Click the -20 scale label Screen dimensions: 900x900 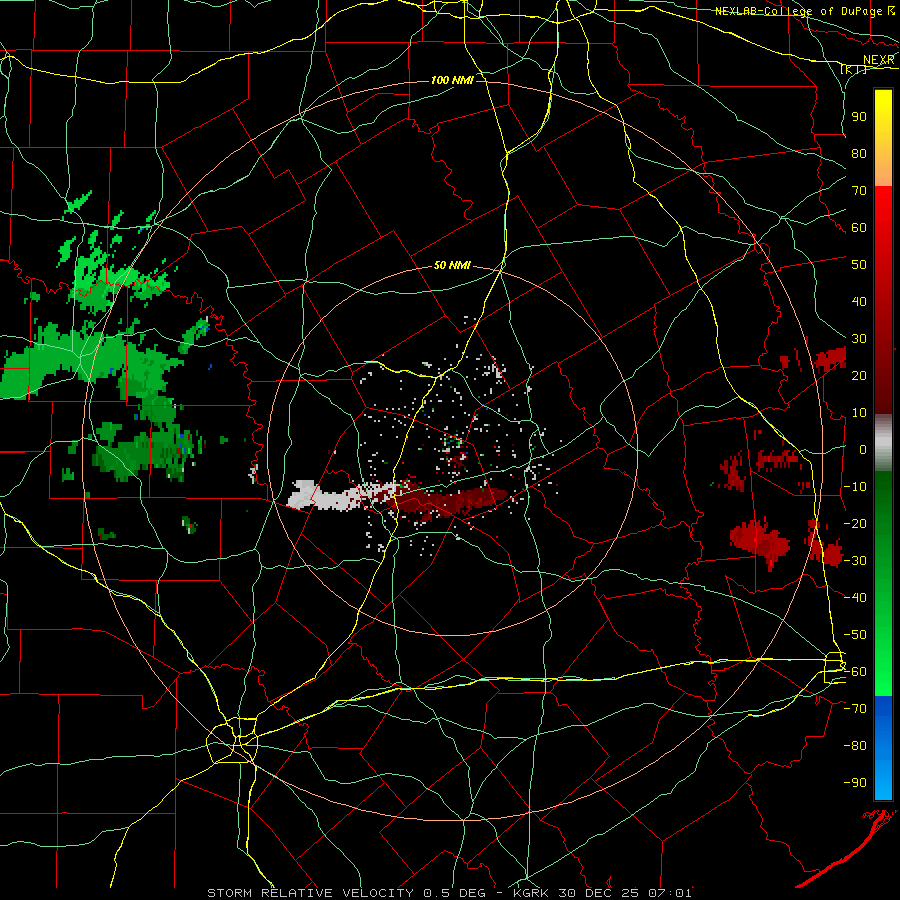click(x=855, y=524)
